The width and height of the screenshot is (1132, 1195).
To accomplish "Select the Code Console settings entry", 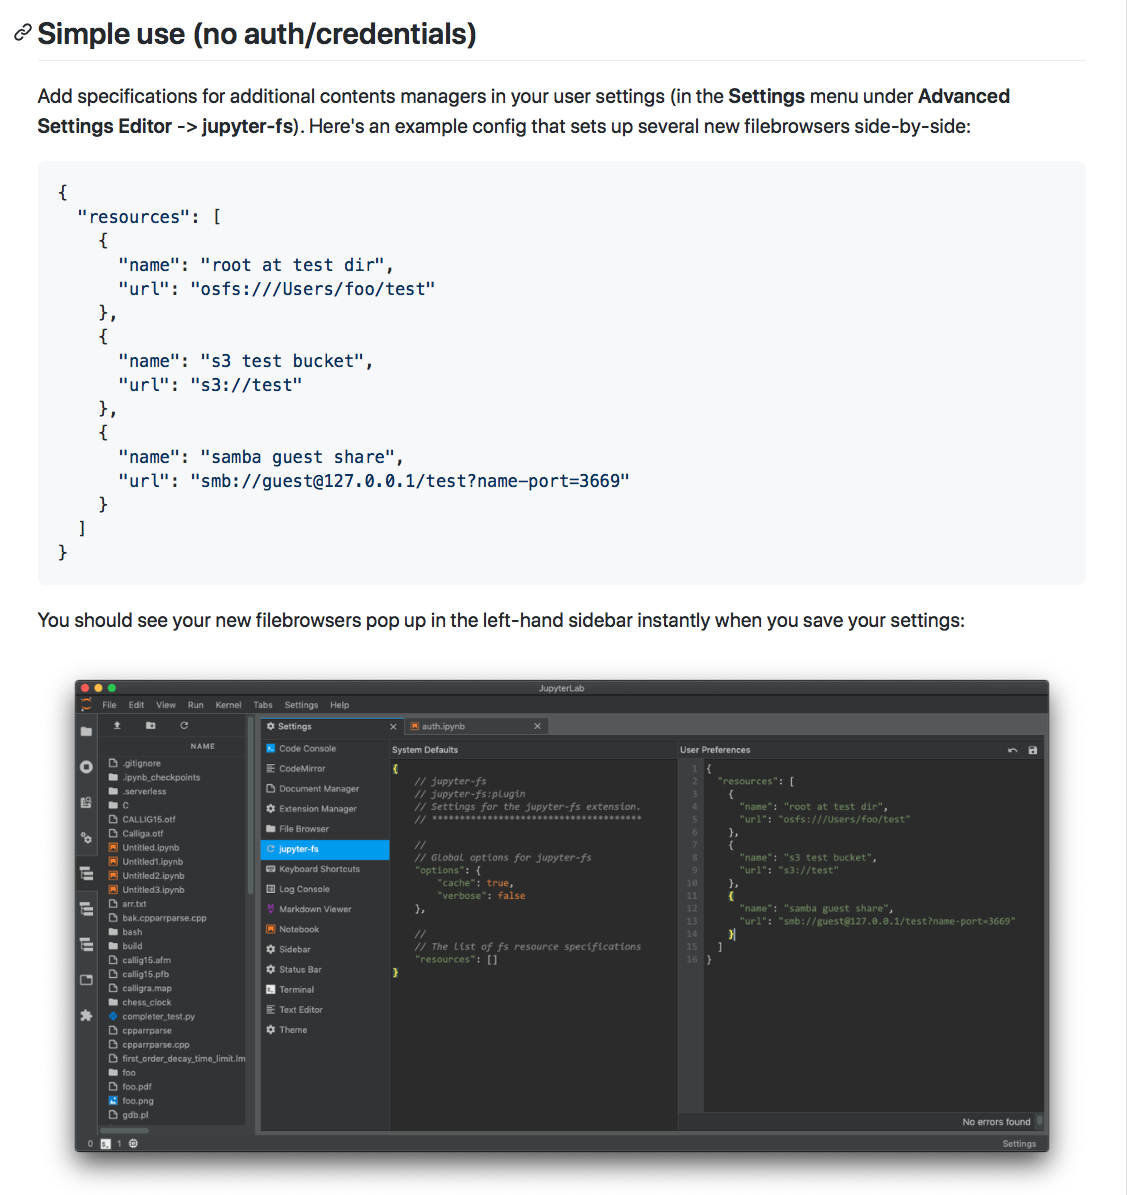I will point(325,748).
